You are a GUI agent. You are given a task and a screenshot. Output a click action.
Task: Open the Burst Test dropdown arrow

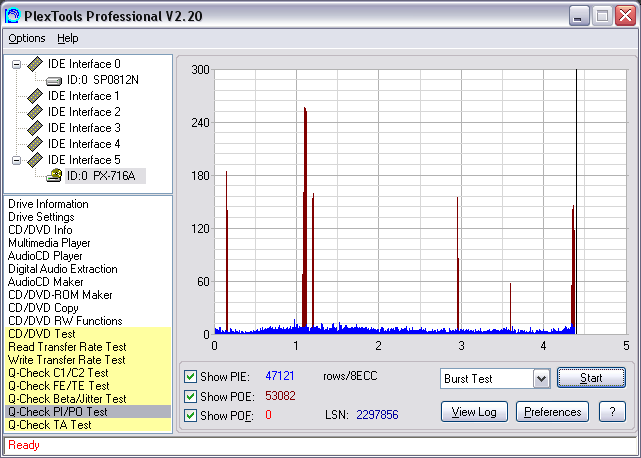(541, 379)
